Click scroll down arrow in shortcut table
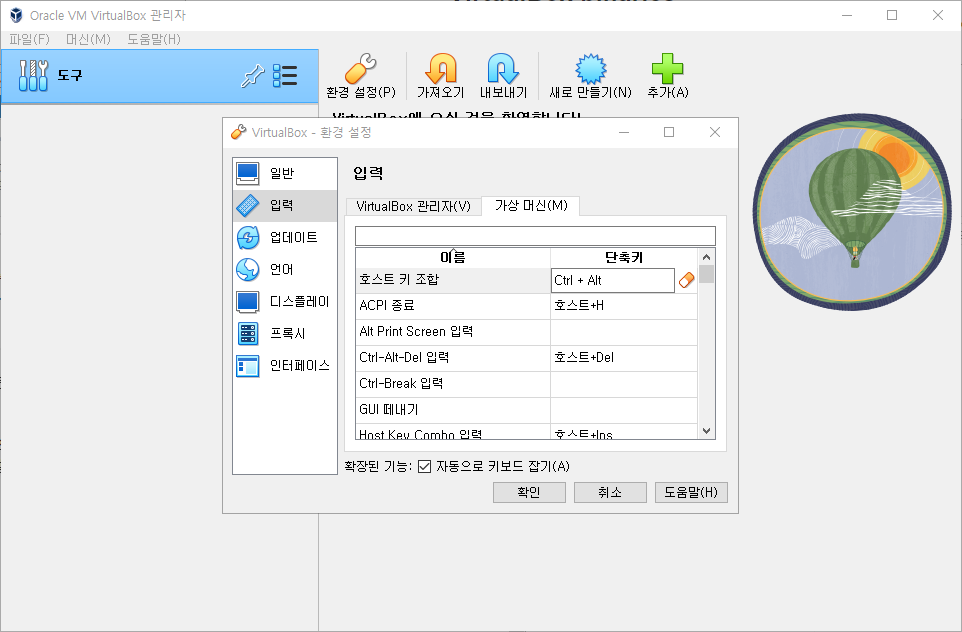 706,431
